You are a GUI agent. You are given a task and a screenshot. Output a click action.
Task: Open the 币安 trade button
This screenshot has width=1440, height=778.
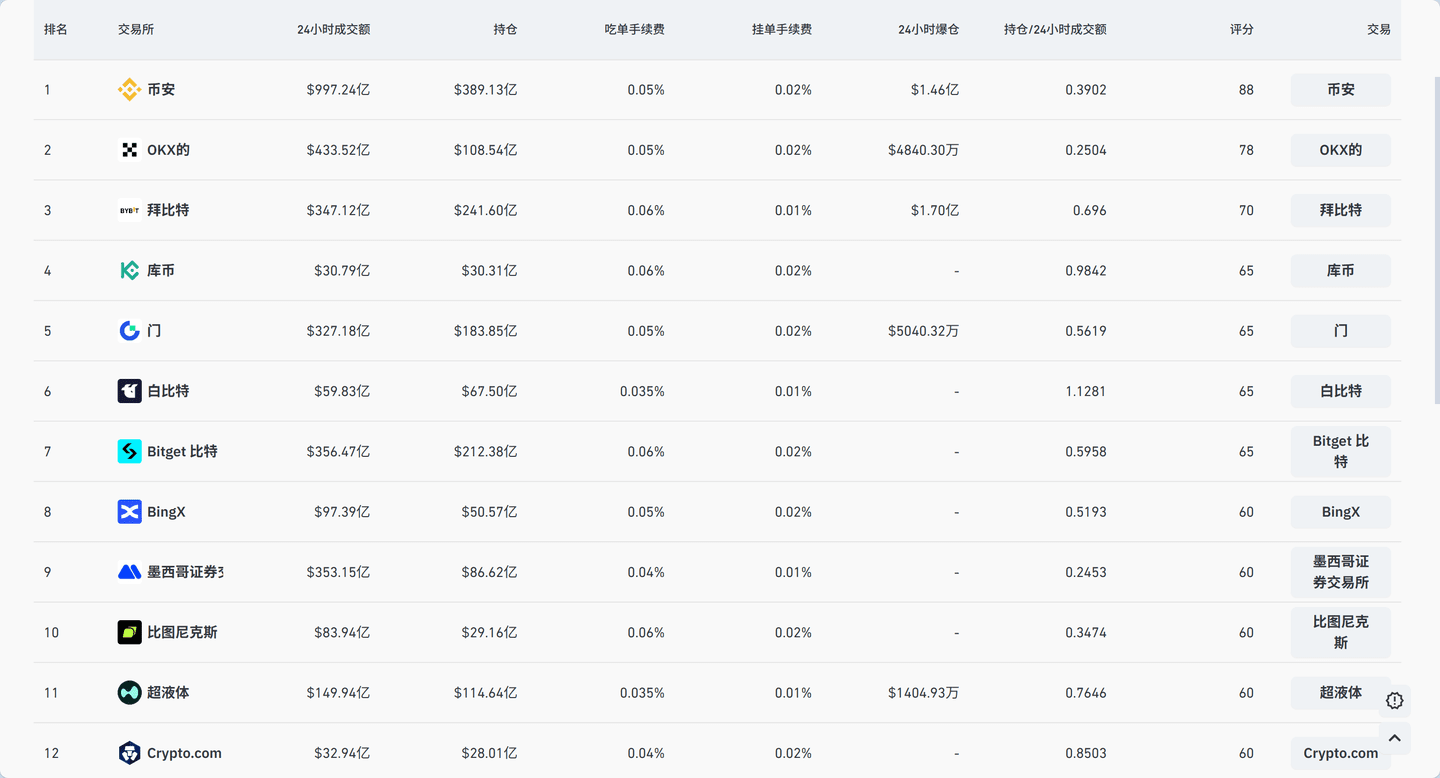[1340, 90]
